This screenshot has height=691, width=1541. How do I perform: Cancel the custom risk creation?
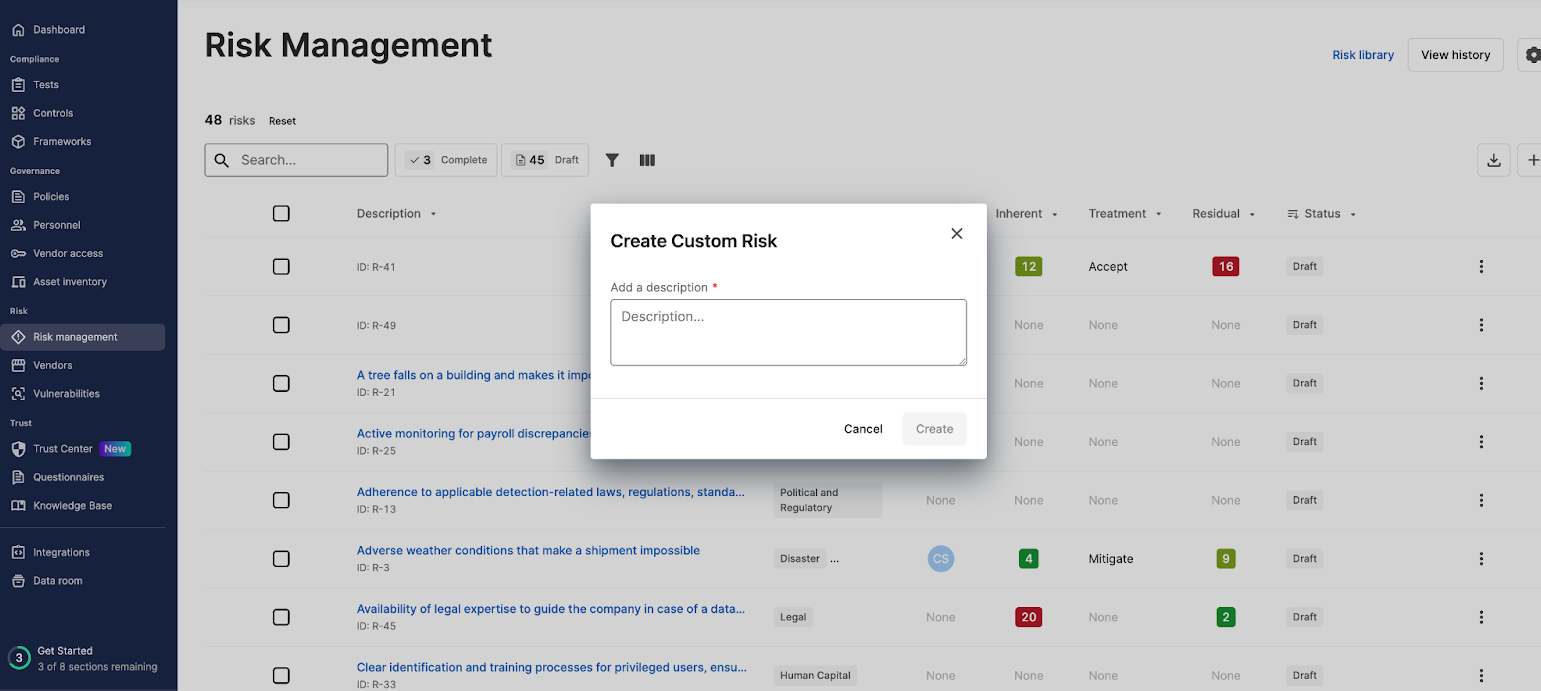tap(863, 429)
